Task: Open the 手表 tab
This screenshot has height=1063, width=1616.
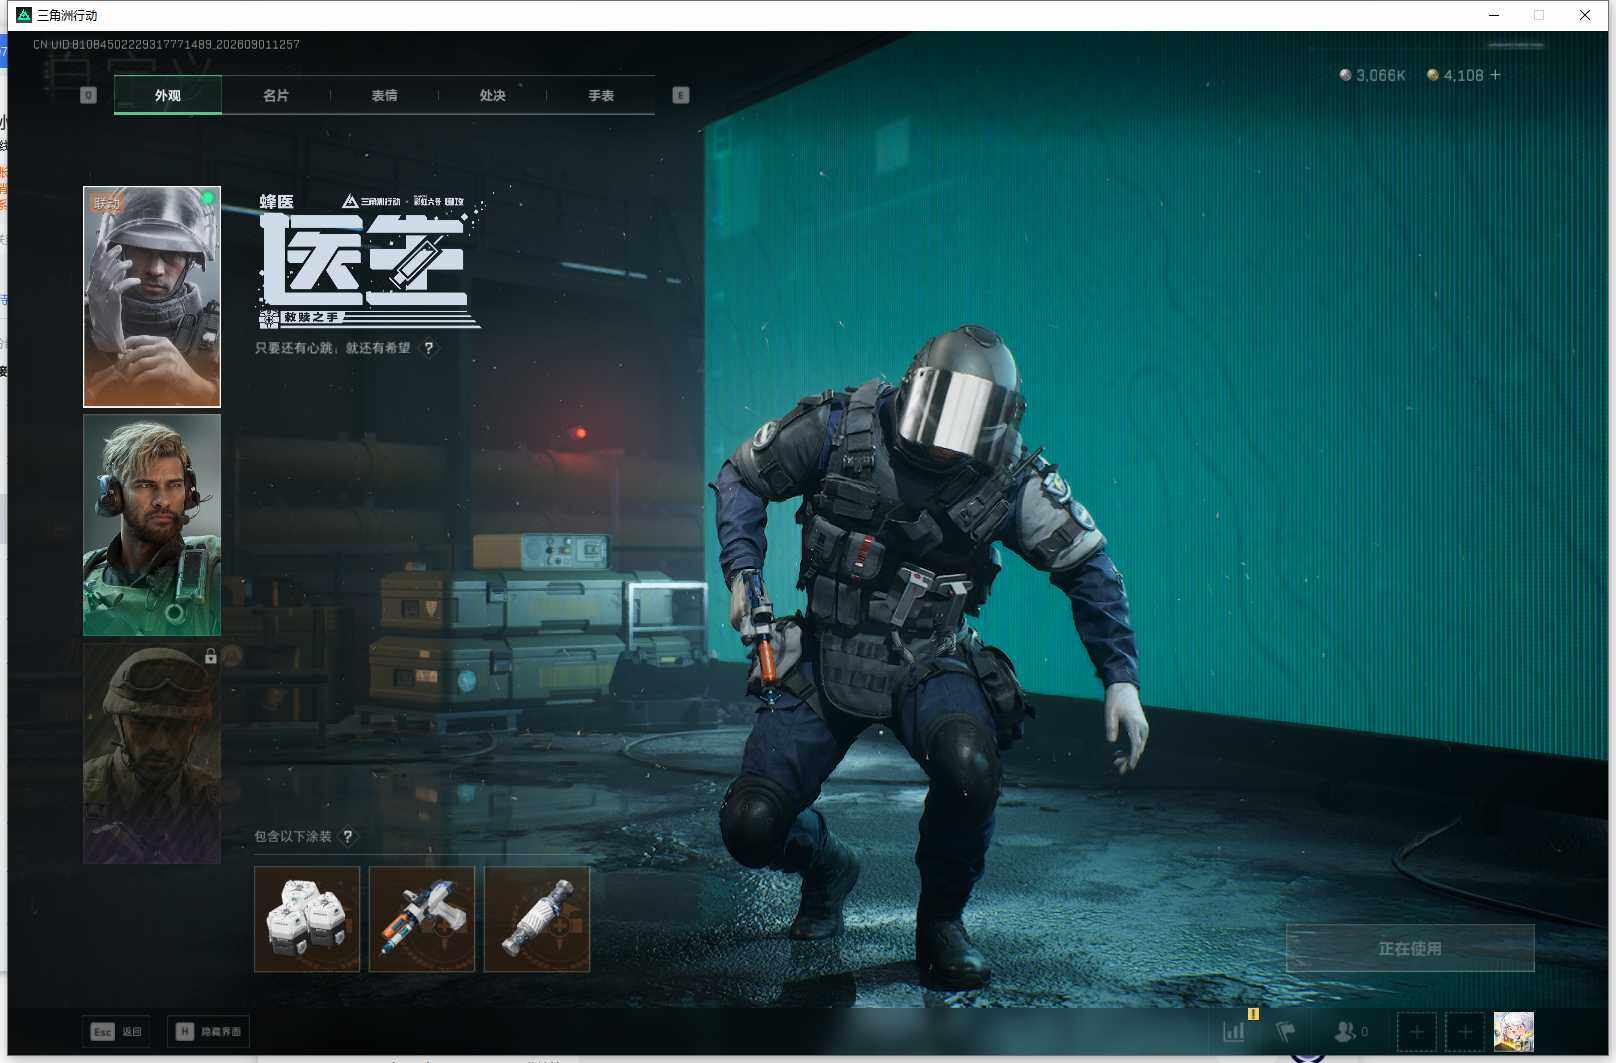Action: (601, 95)
